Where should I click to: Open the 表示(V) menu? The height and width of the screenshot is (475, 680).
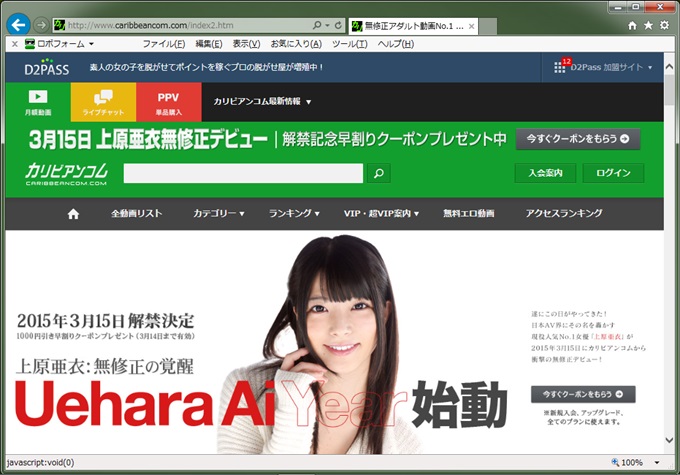click(246, 44)
